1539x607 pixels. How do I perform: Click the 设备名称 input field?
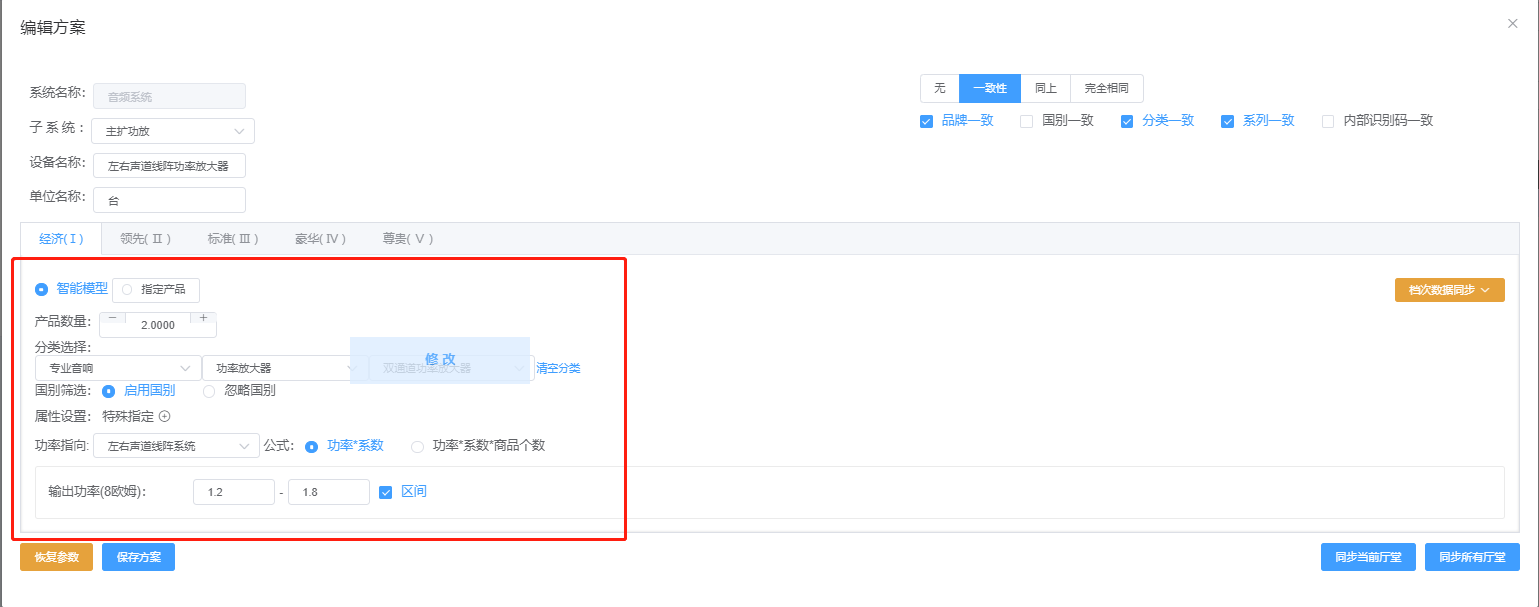pos(168,166)
